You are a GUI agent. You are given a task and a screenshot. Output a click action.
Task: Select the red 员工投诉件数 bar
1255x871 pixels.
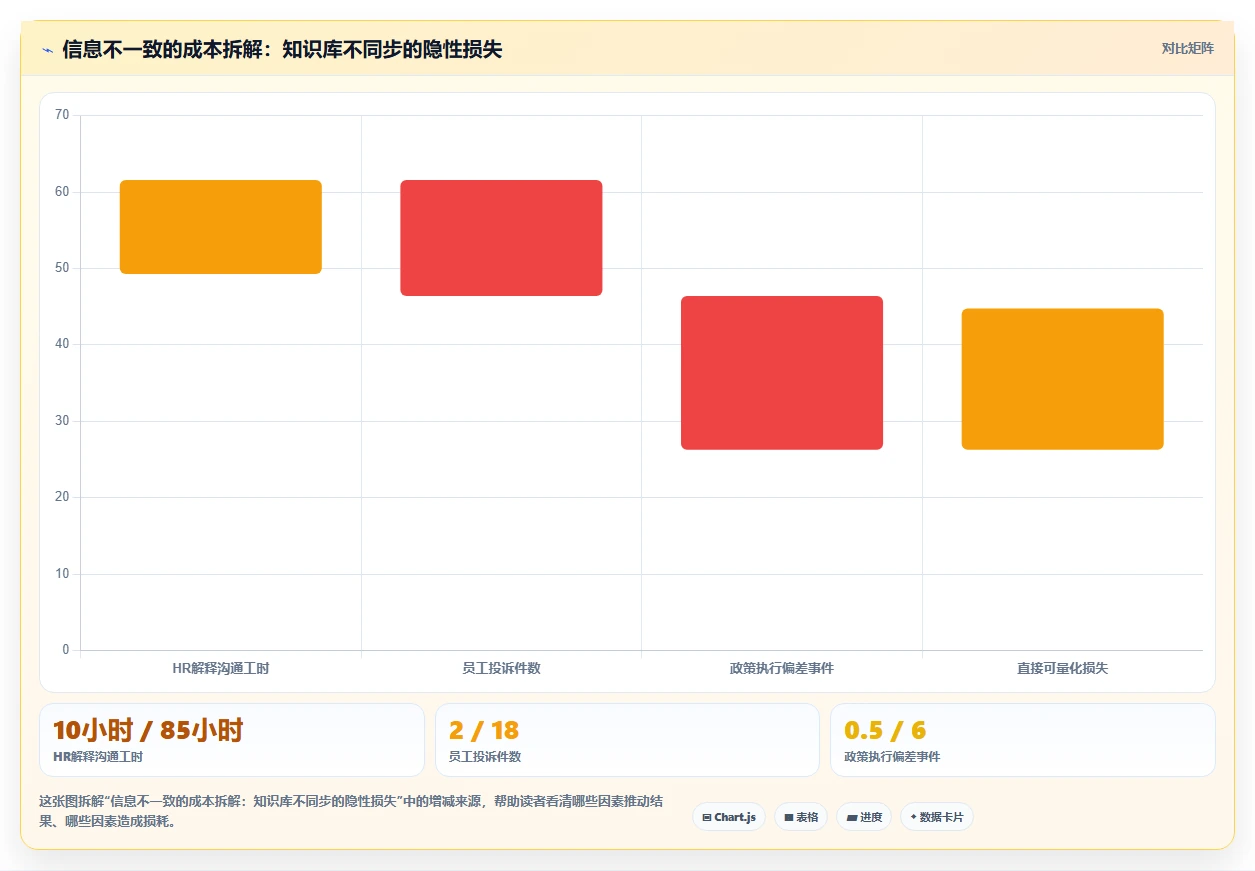click(x=501, y=238)
